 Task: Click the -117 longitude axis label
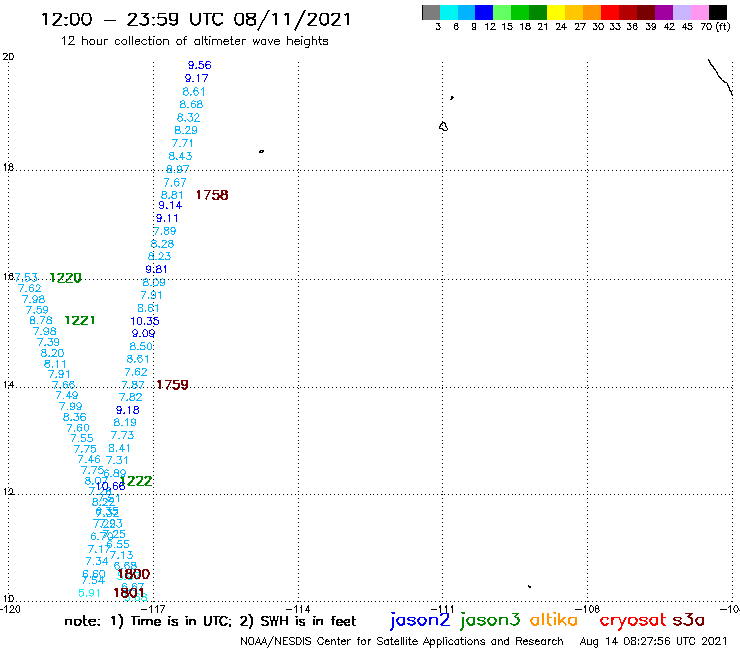pos(153,609)
